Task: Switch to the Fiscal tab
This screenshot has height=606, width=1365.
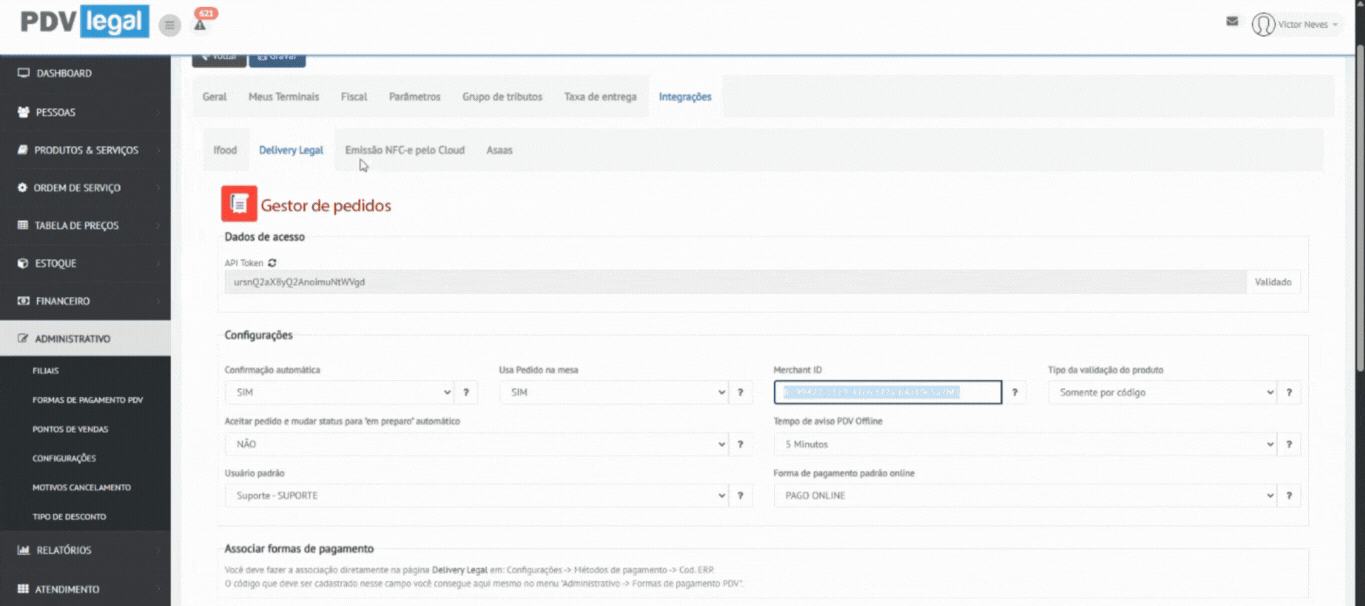Action: click(354, 97)
